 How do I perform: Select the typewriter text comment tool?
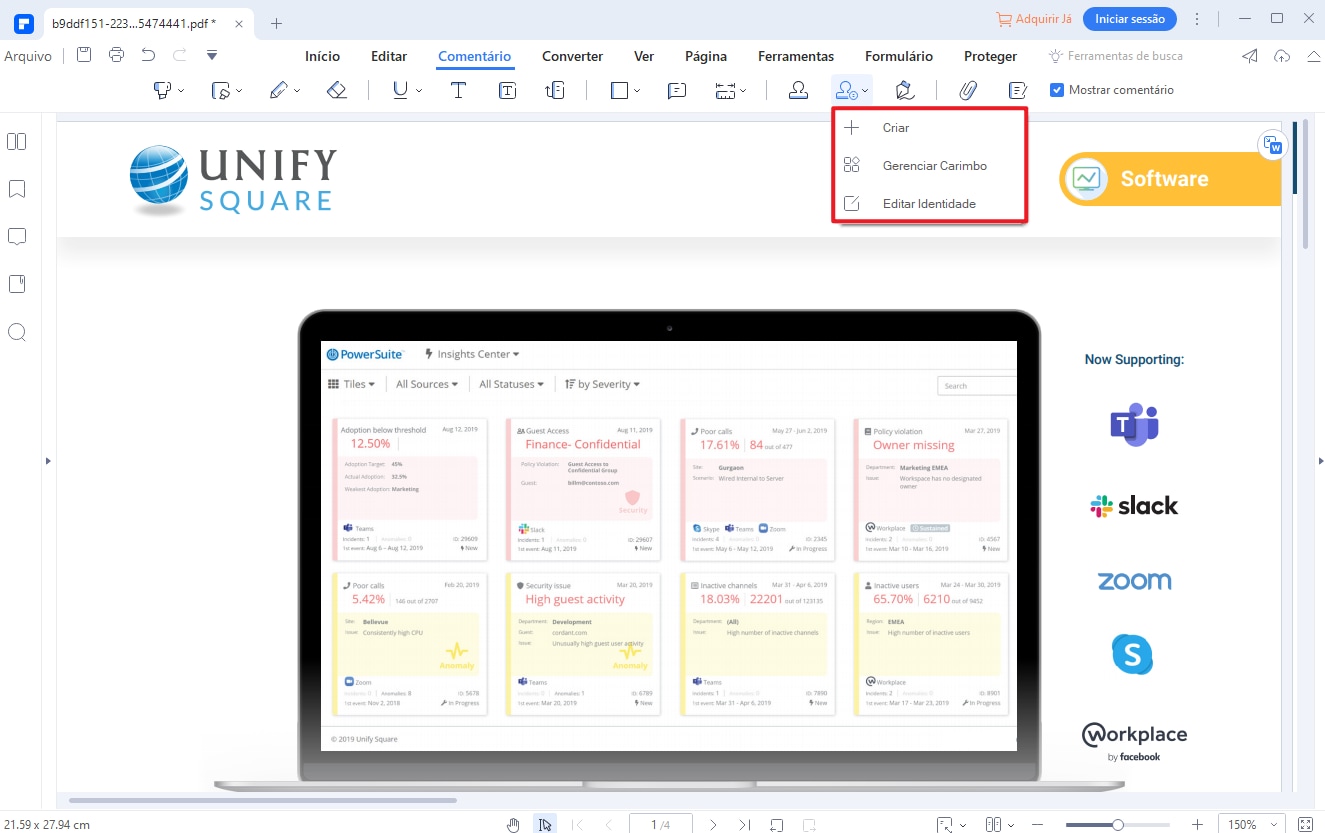point(458,90)
